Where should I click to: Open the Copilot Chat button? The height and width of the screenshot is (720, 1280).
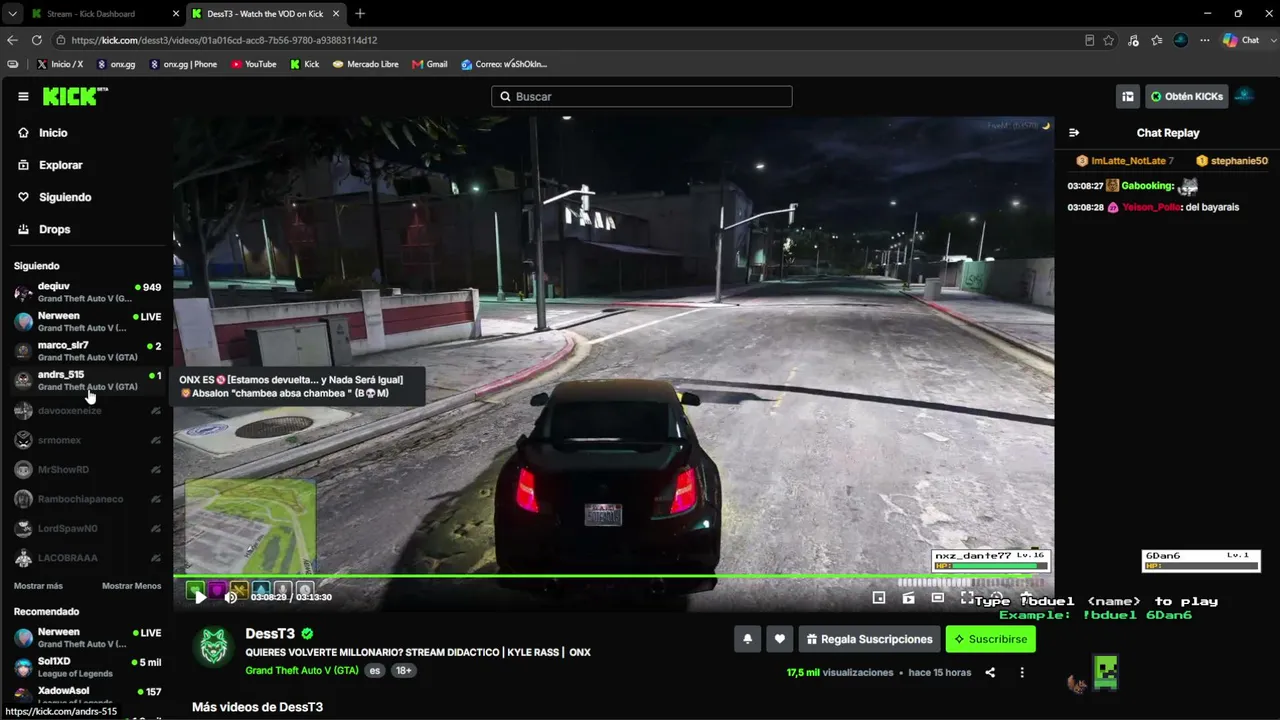[x=1241, y=40]
